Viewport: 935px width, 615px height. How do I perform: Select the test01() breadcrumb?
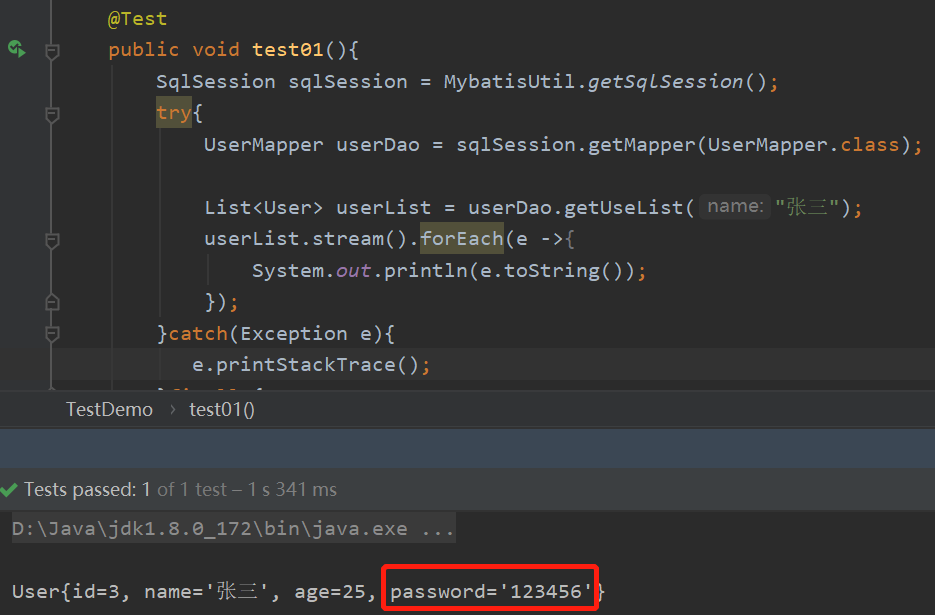click(222, 410)
